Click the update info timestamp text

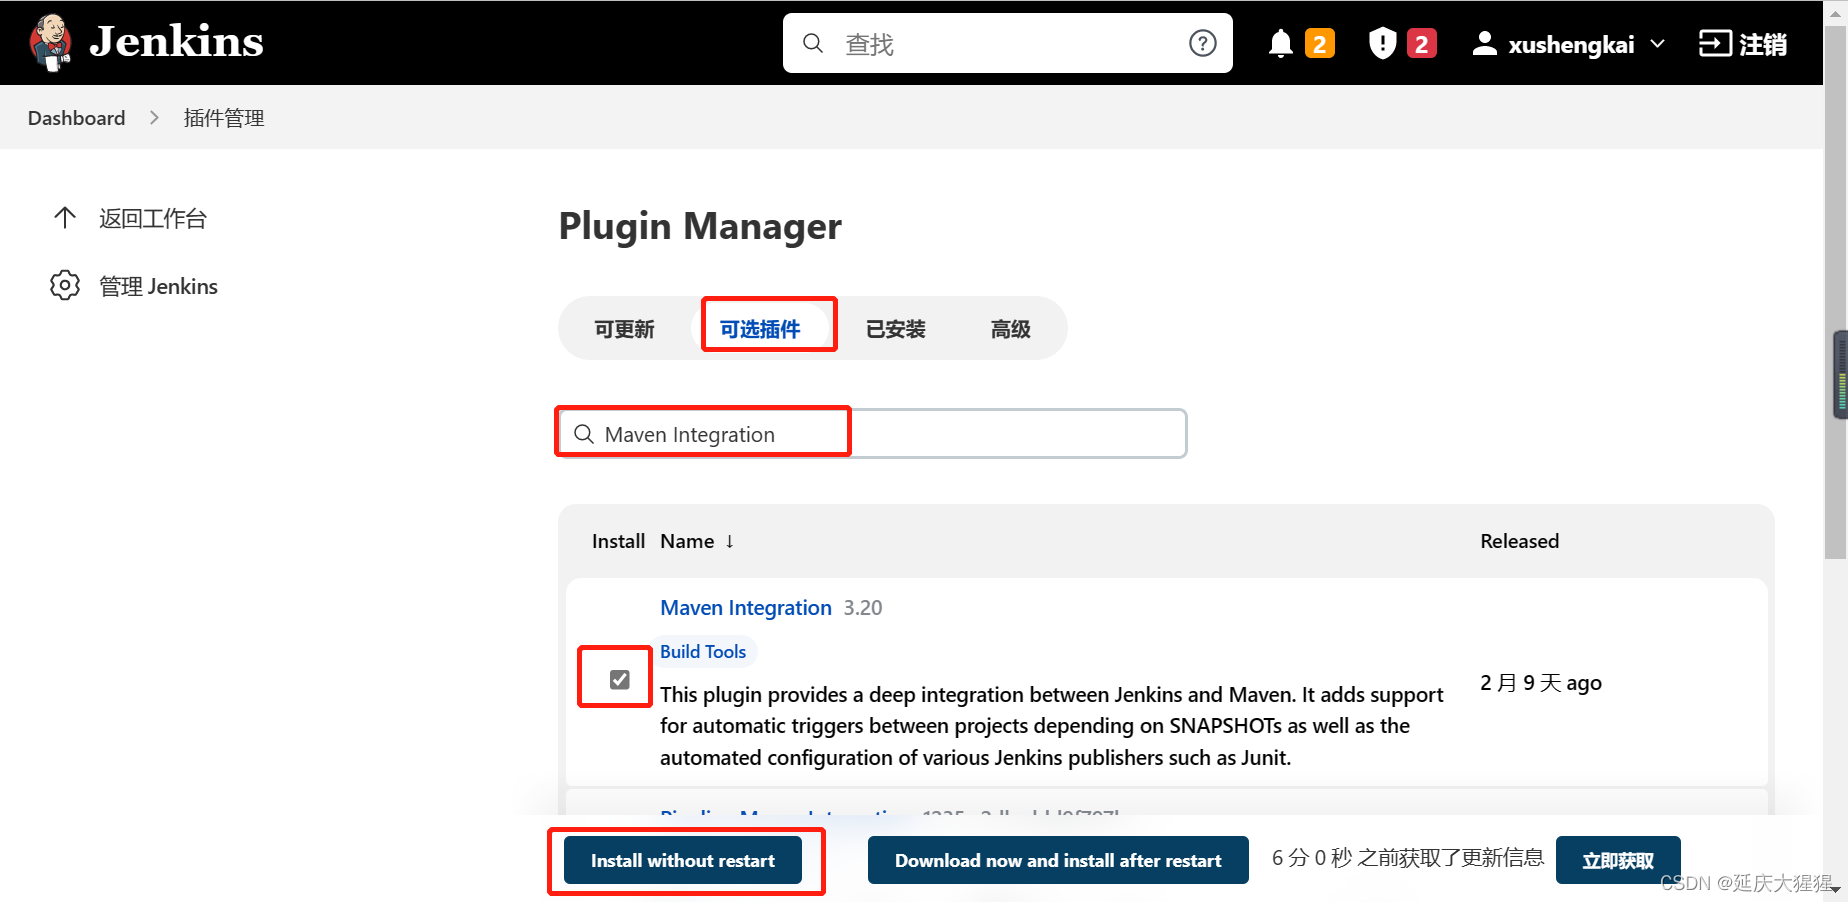click(x=1408, y=858)
